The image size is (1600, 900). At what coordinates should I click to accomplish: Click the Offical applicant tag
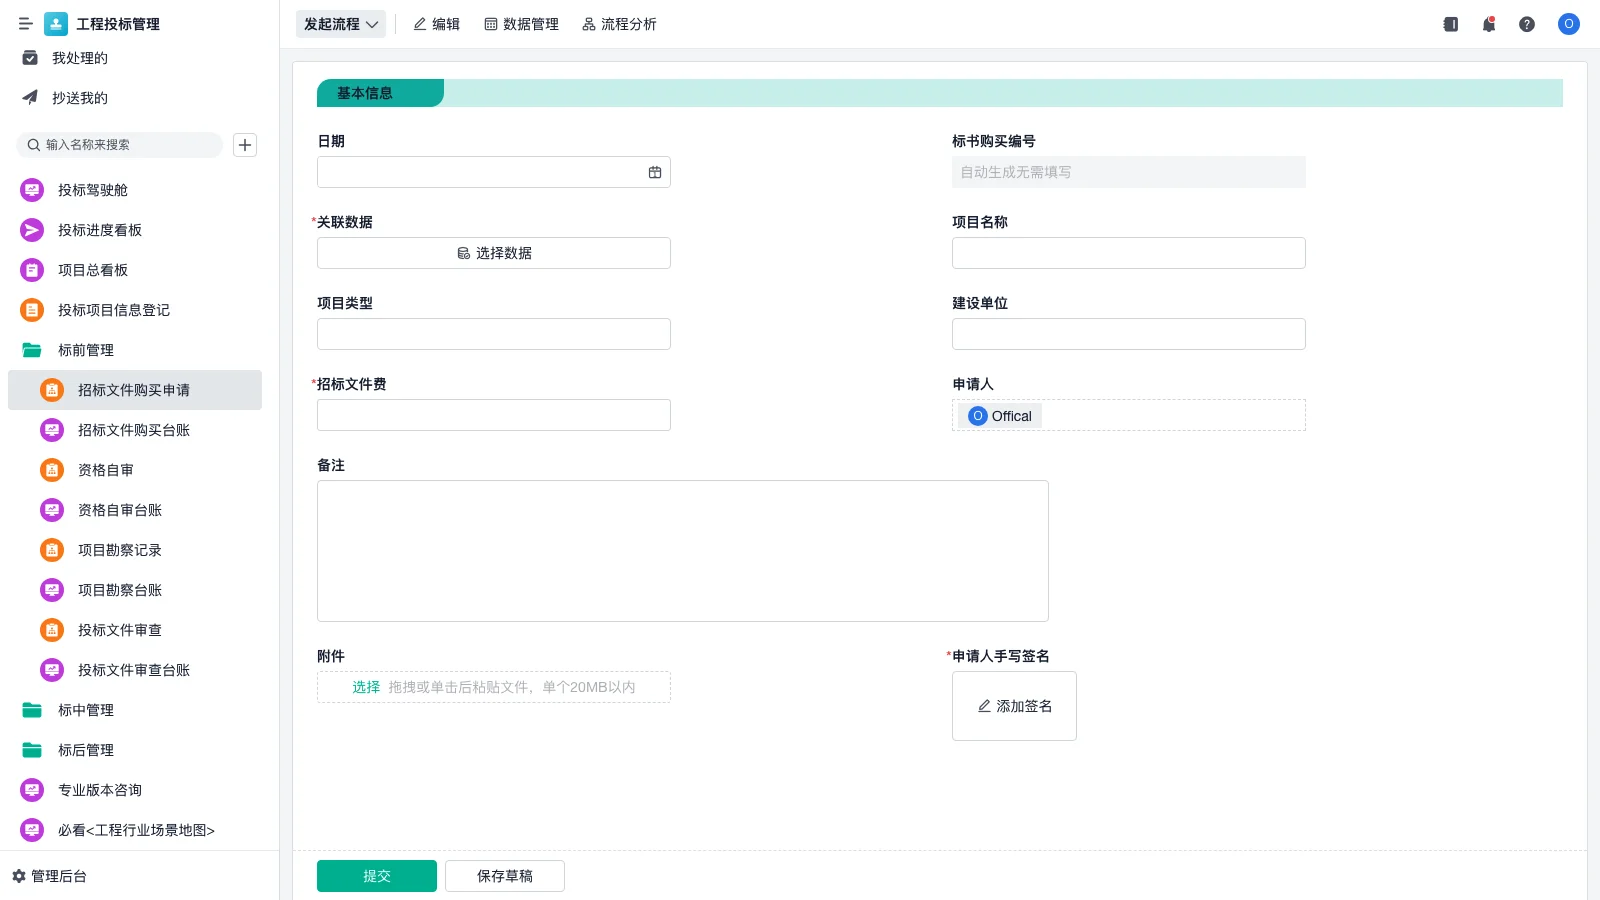[x=1000, y=416]
